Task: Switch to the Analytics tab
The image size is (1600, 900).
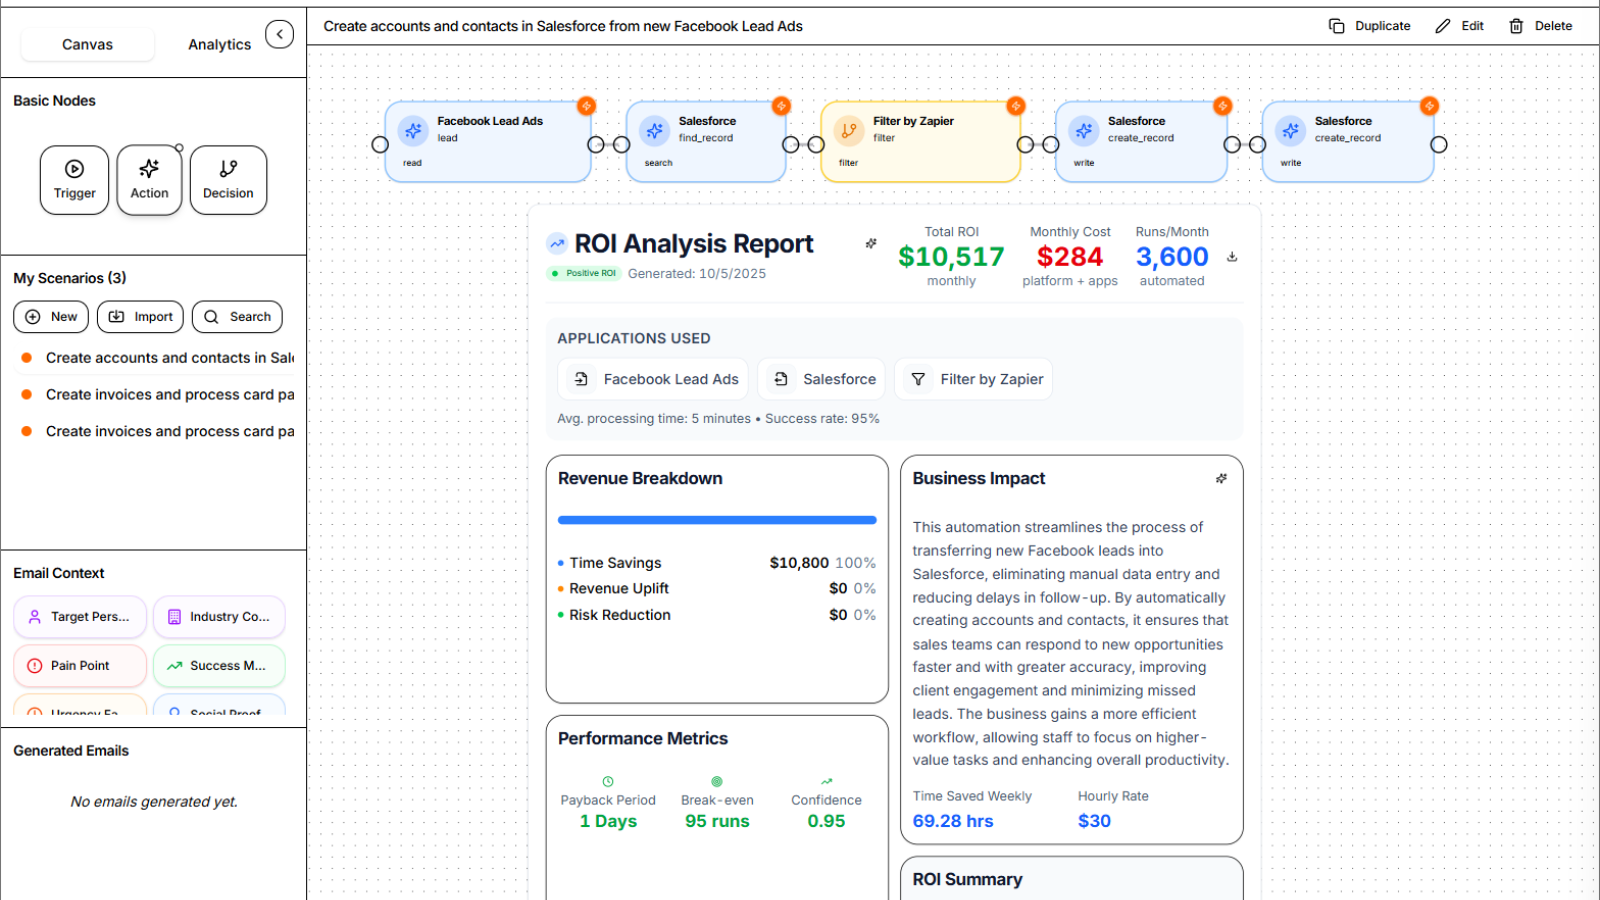Action: 219,44
